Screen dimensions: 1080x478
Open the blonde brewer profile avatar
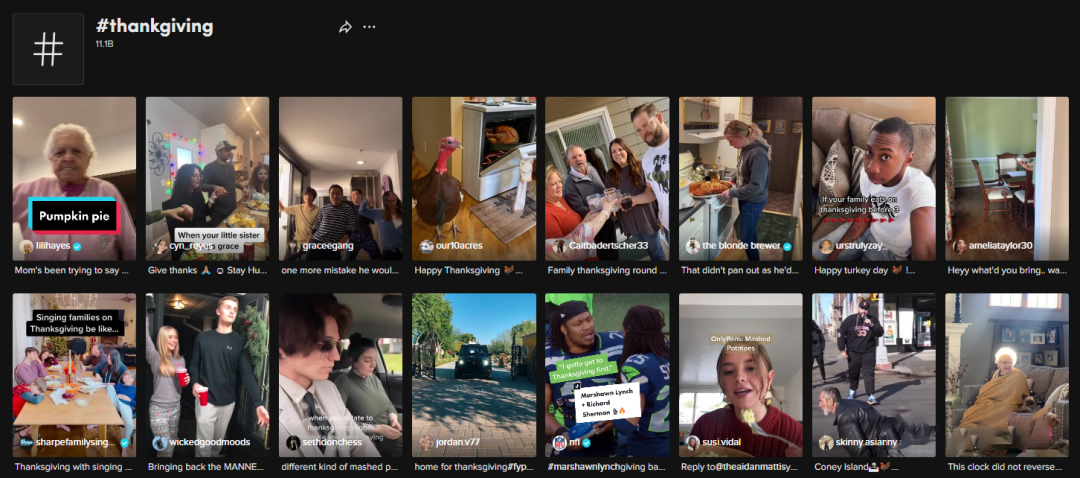coord(693,247)
